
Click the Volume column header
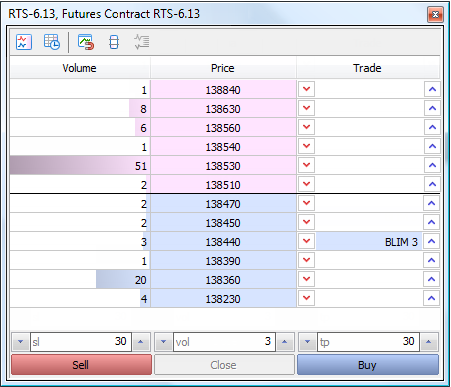[x=80, y=68]
